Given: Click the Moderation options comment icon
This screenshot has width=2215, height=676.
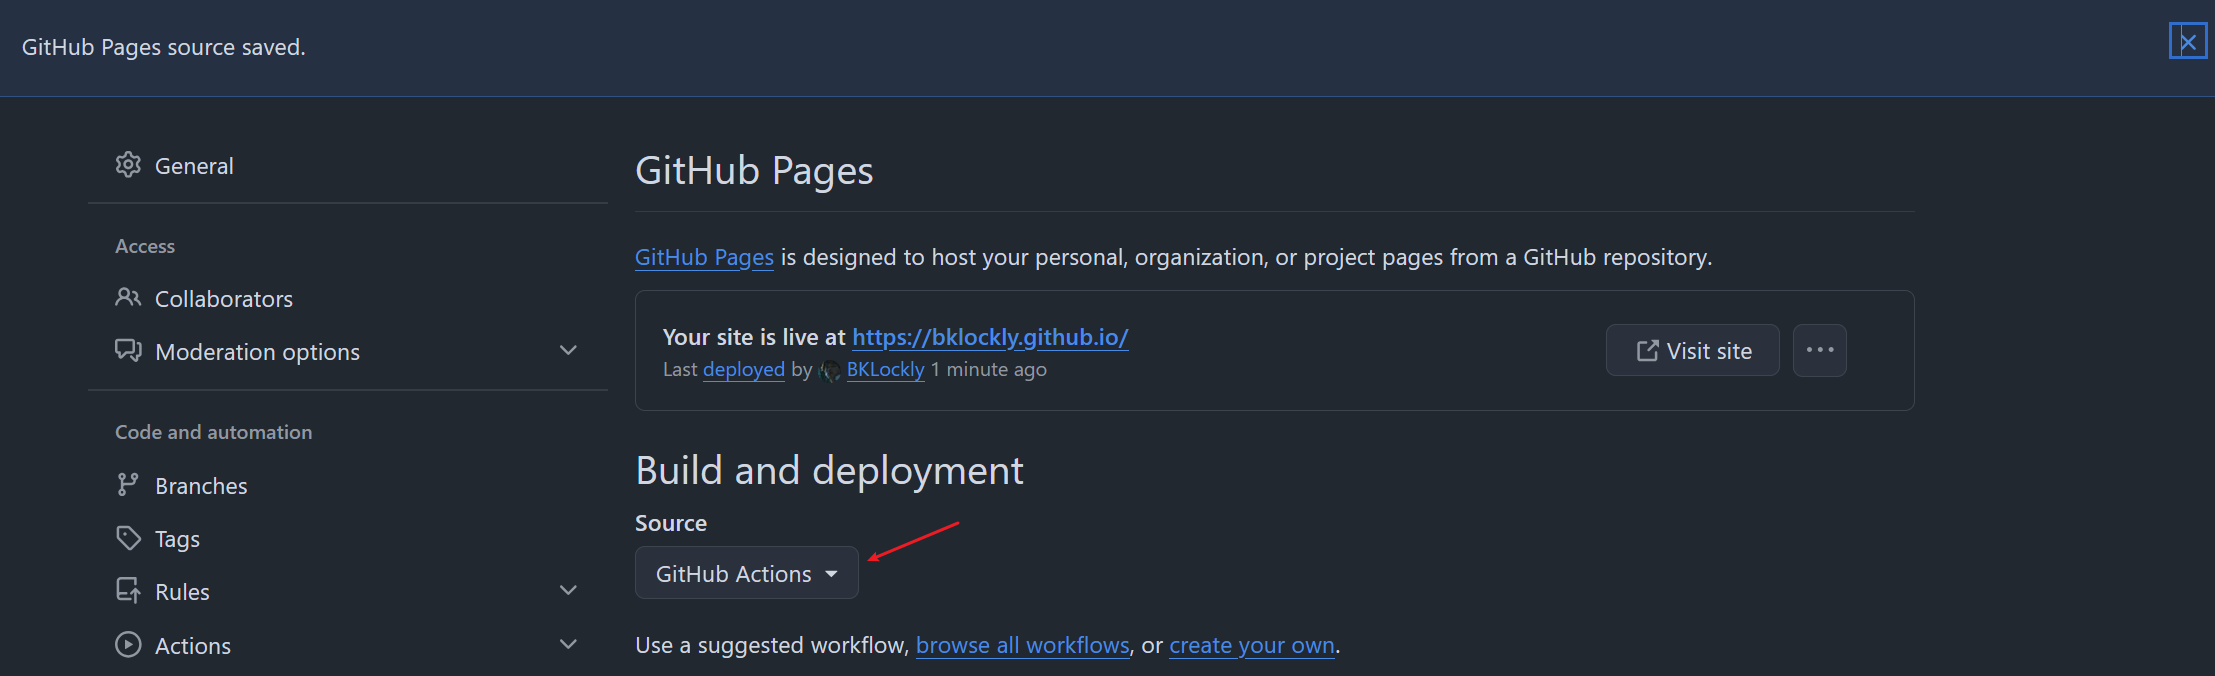Looking at the screenshot, I should [x=128, y=351].
